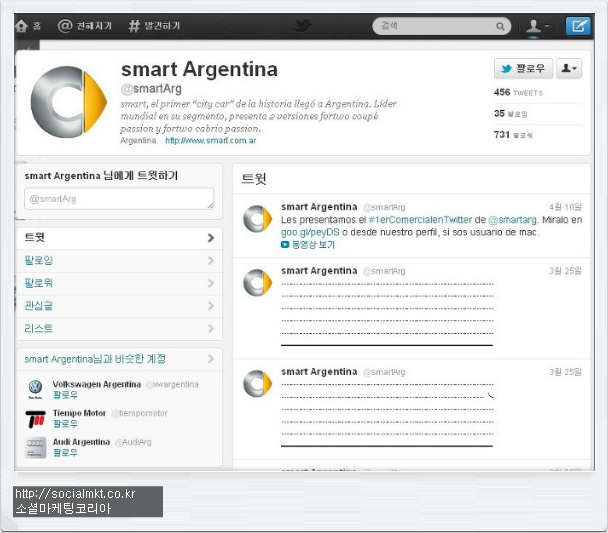The height and width of the screenshot is (533, 608).
Task: Click avatar of the first 3월 25일 tweet
Action: click(x=257, y=283)
